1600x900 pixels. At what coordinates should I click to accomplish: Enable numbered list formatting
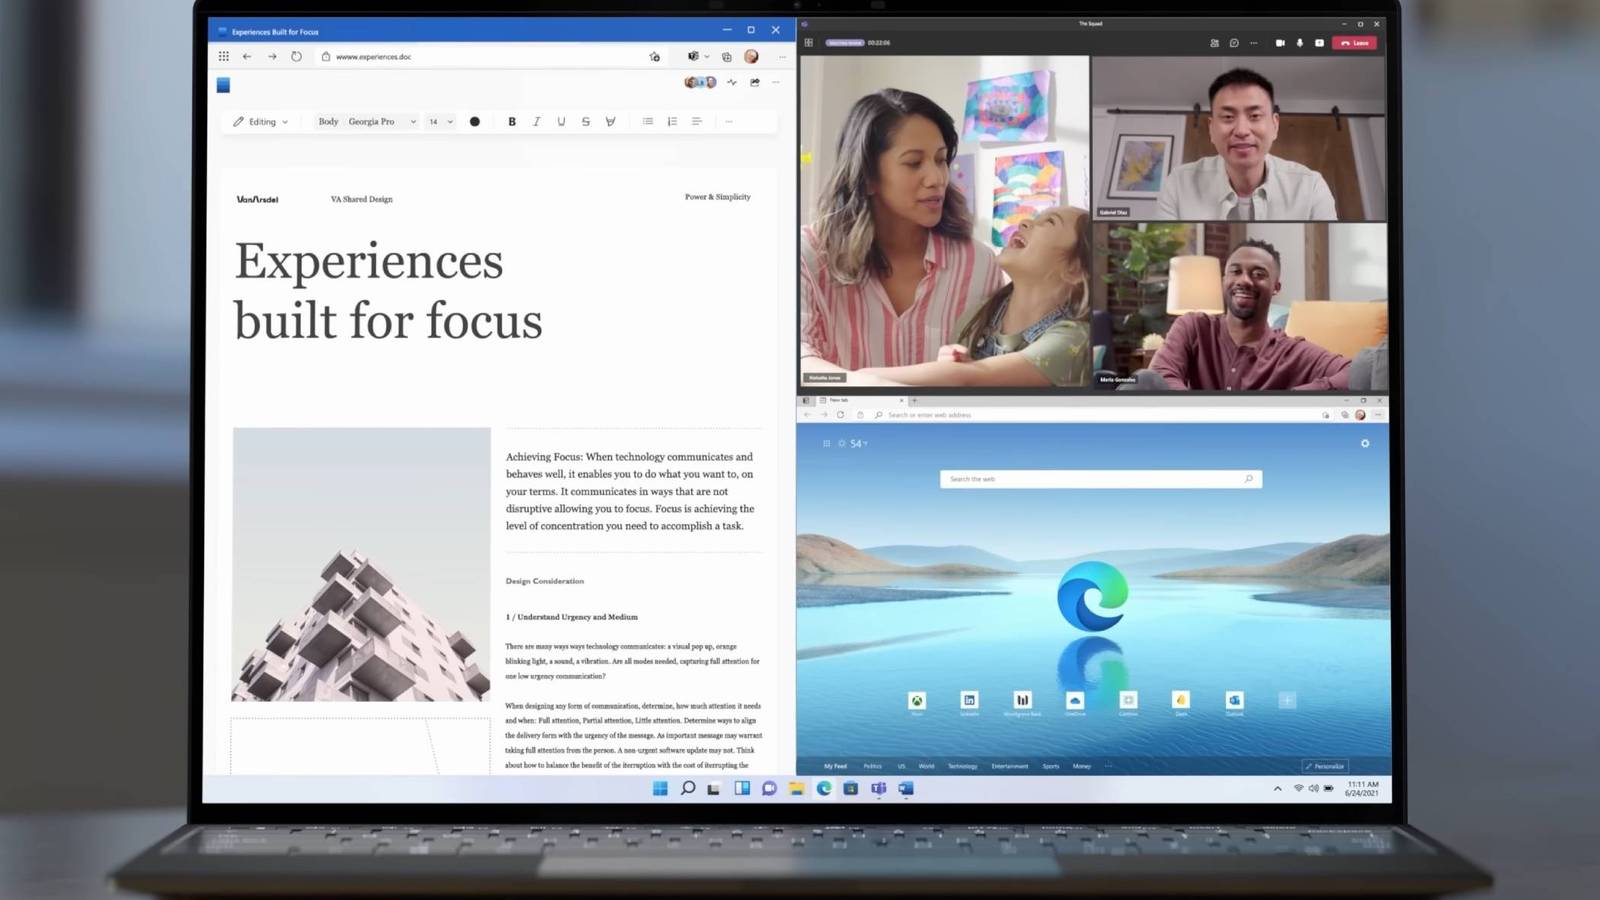pyautogui.click(x=671, y=121)
